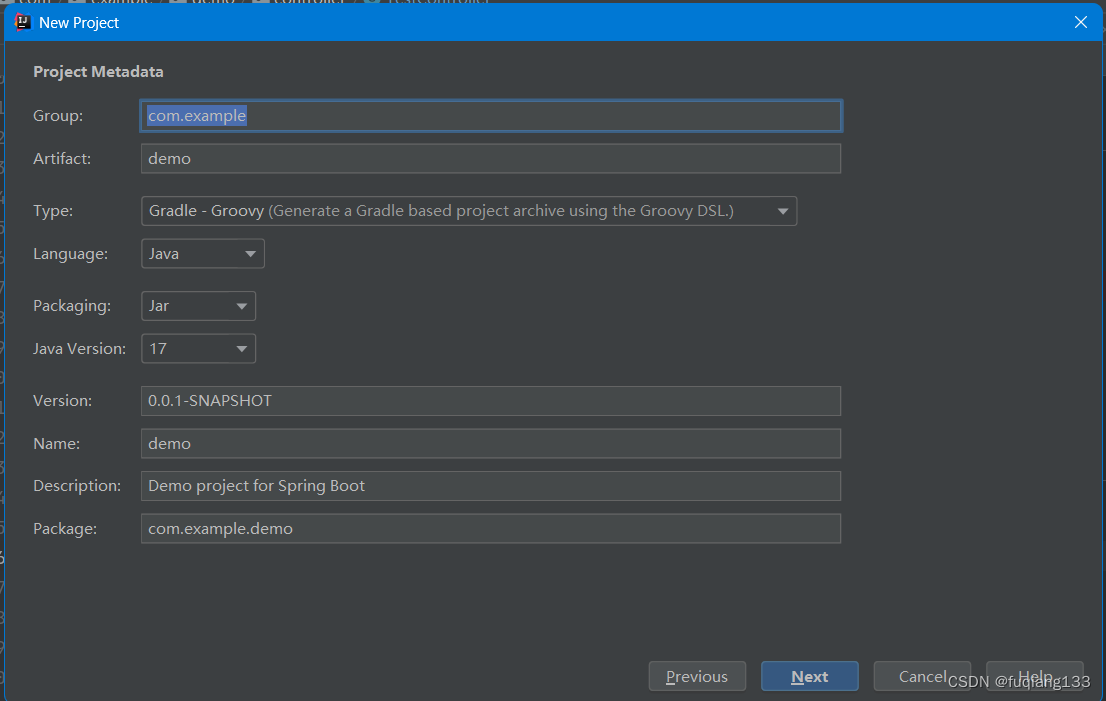This screenshot has width=1106, height=701.
Task: Click the Version field with 0.0.1-SNAPSHOT
Action: 491,401
